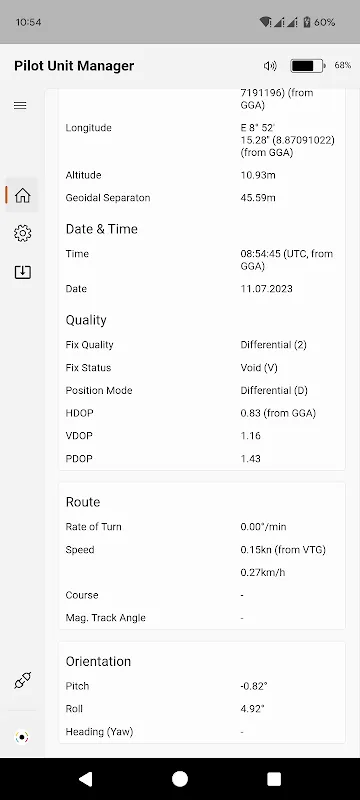
Task: Open the Settings gear icon
Action: coord(22,233)
